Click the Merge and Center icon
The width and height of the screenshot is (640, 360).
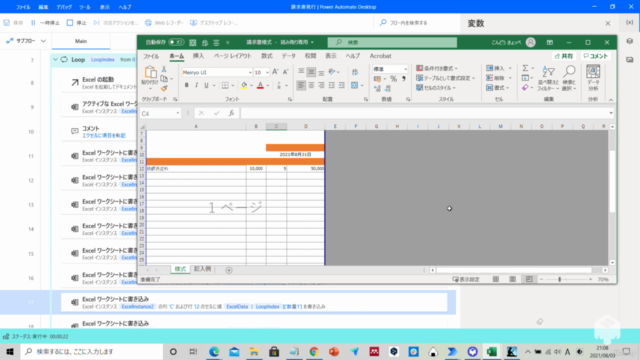pos(354,85)
